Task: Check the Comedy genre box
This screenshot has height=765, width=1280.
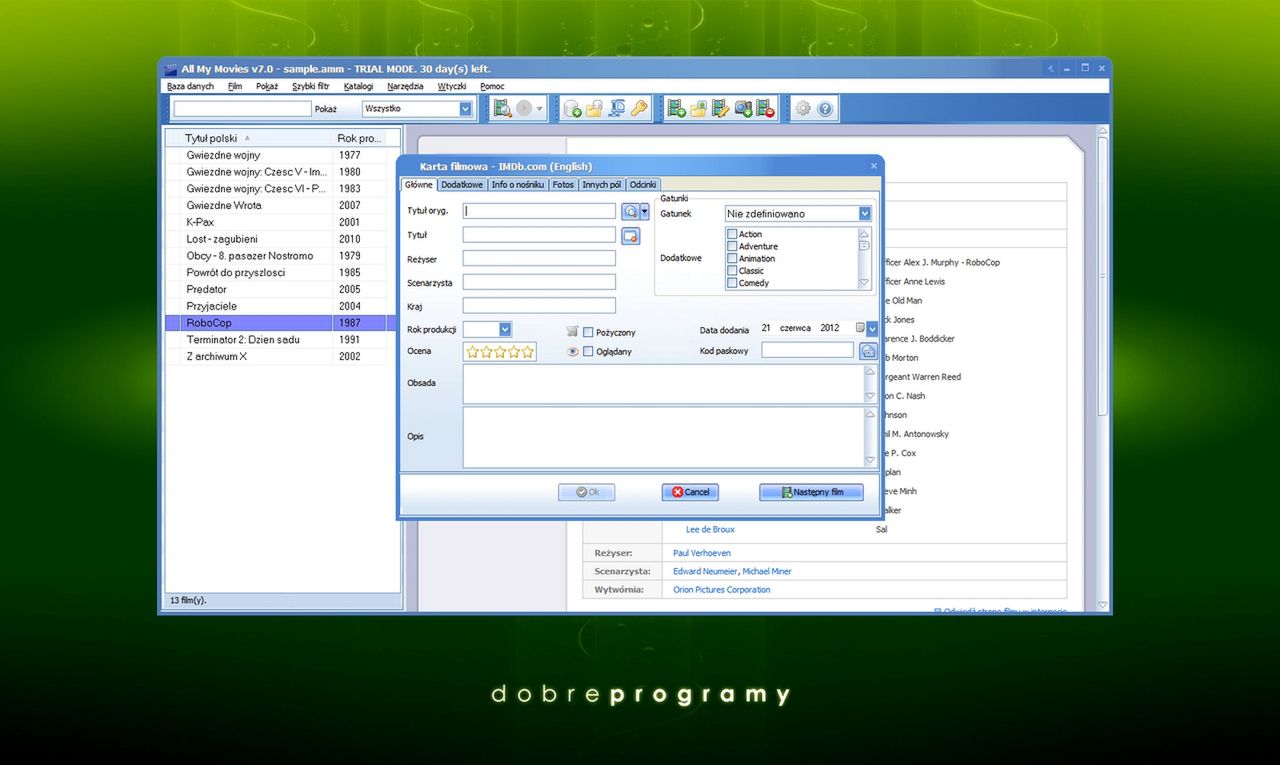Action: (732, 283)
